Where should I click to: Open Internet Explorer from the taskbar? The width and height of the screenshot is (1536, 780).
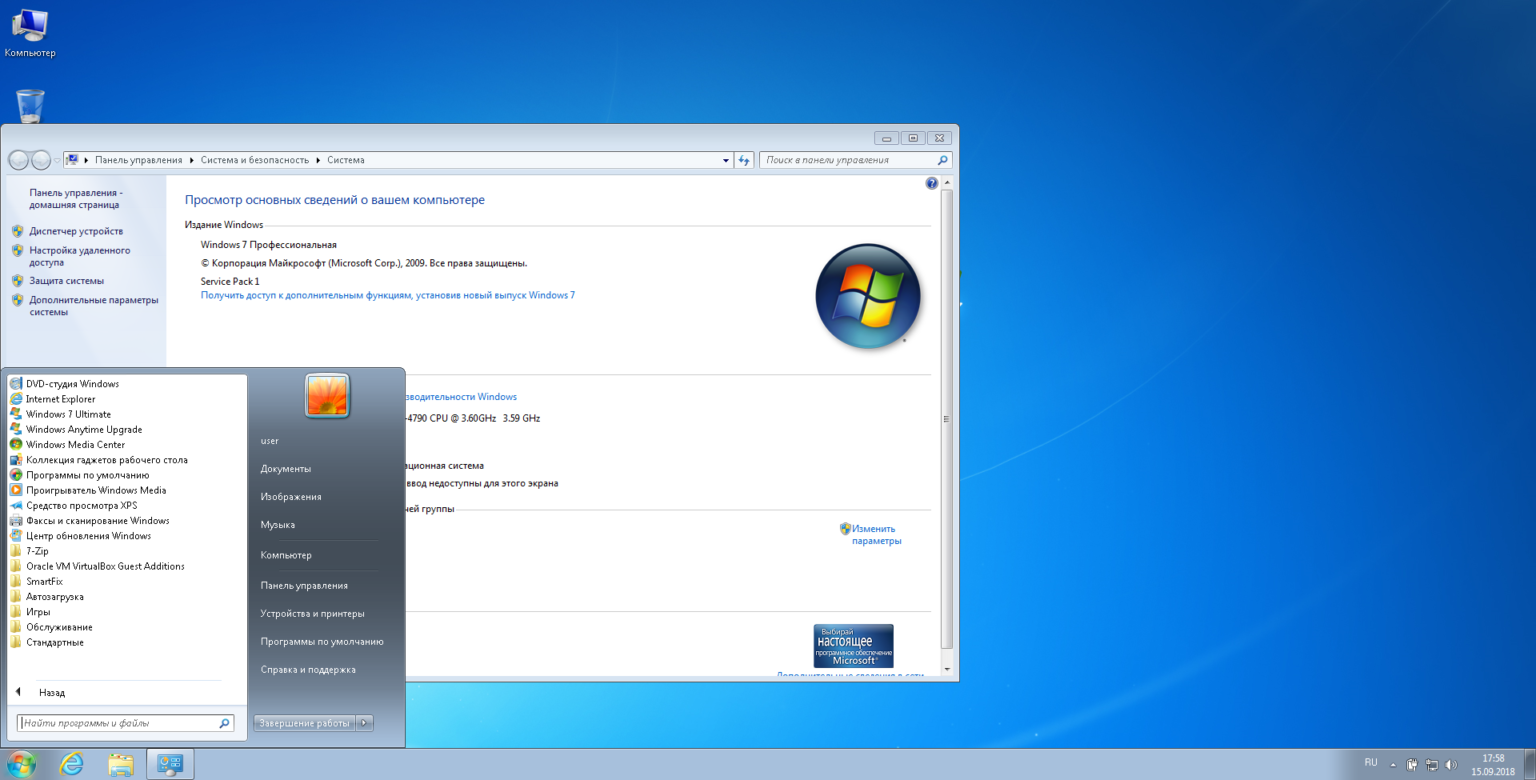(x=72, y=765)
